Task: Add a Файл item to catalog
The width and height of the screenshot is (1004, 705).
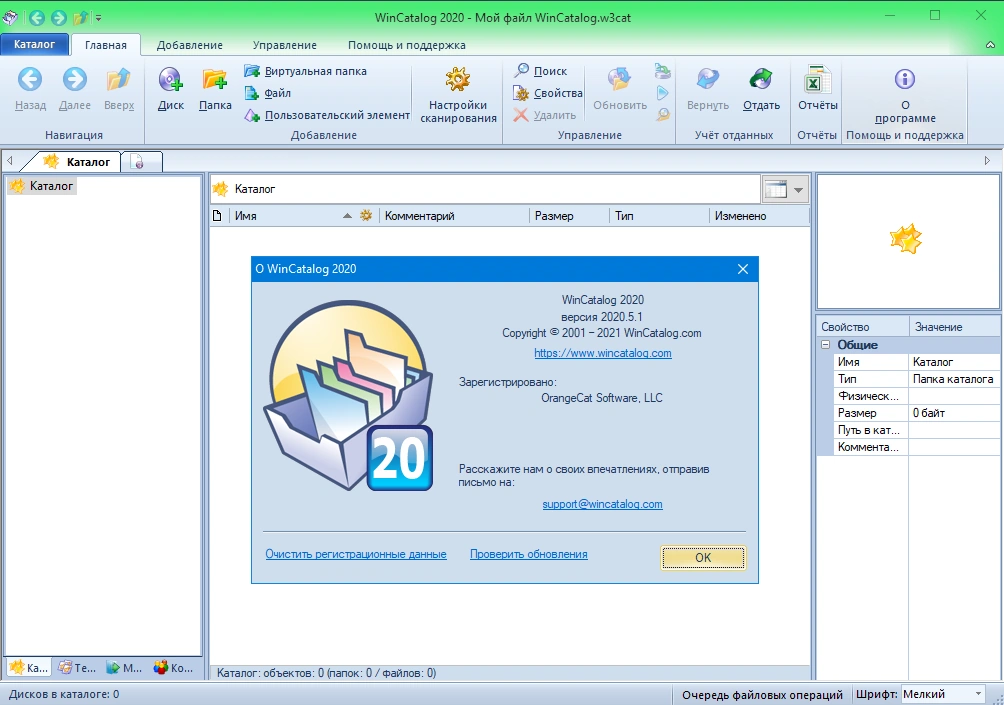Action: [268, 93]
